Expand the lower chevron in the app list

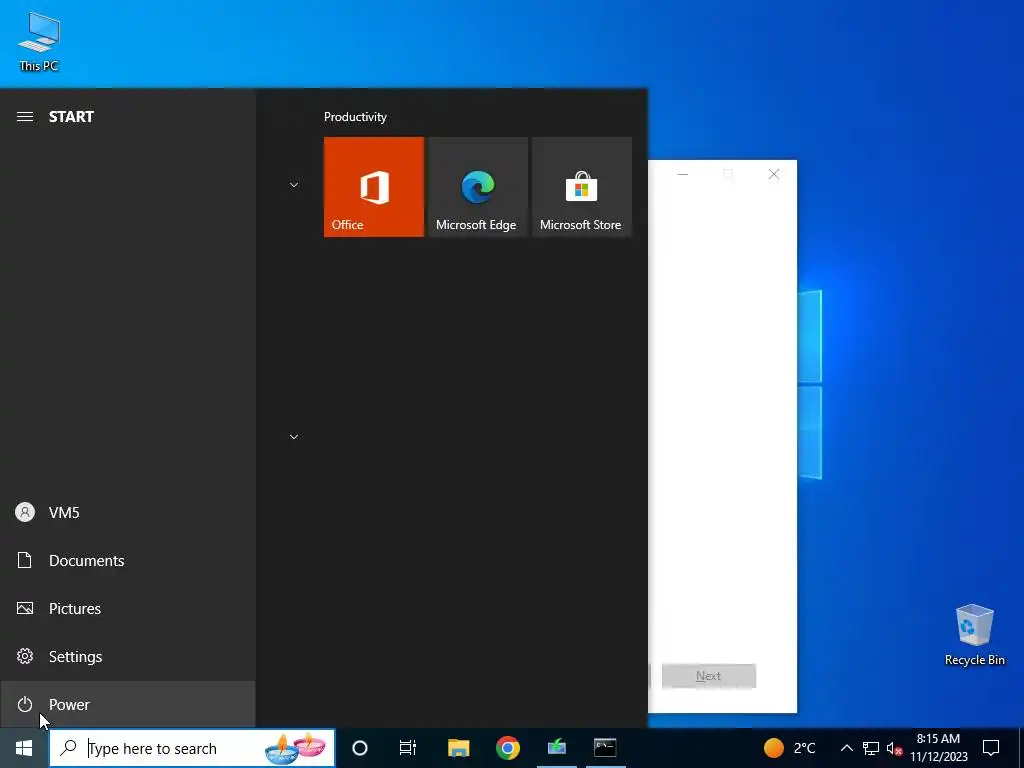pyautogui.click(x=294, y=436)
